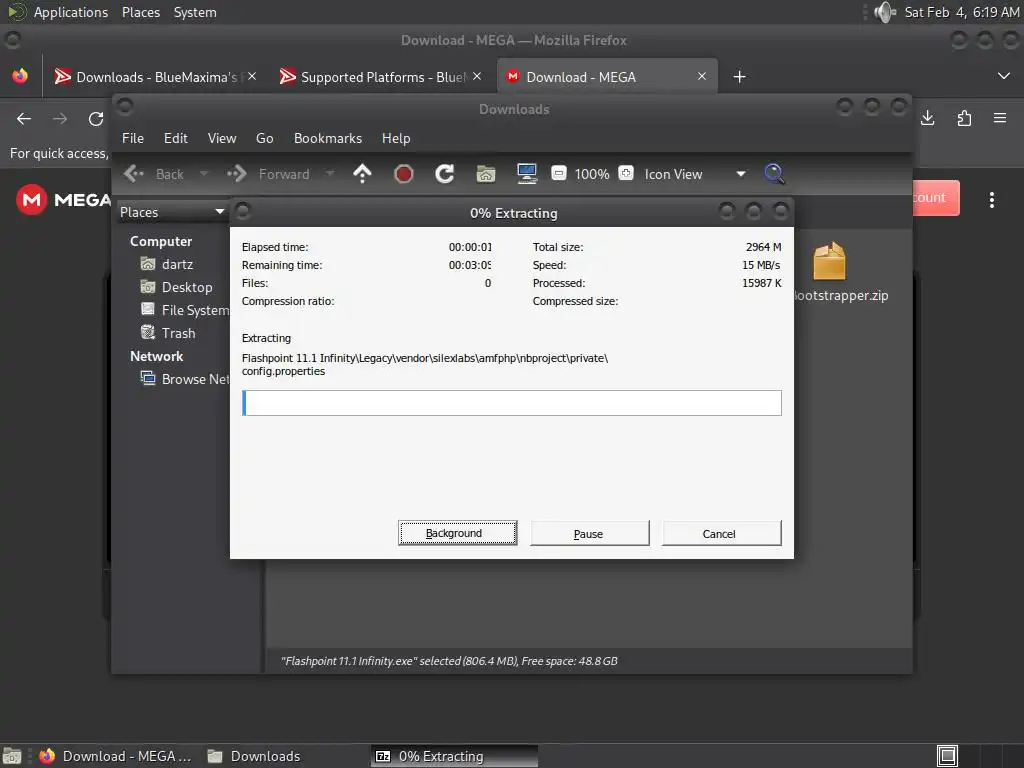Pause the extraction
The image size is (1024, 768).
pyautogui.click(x=589, y=533)
